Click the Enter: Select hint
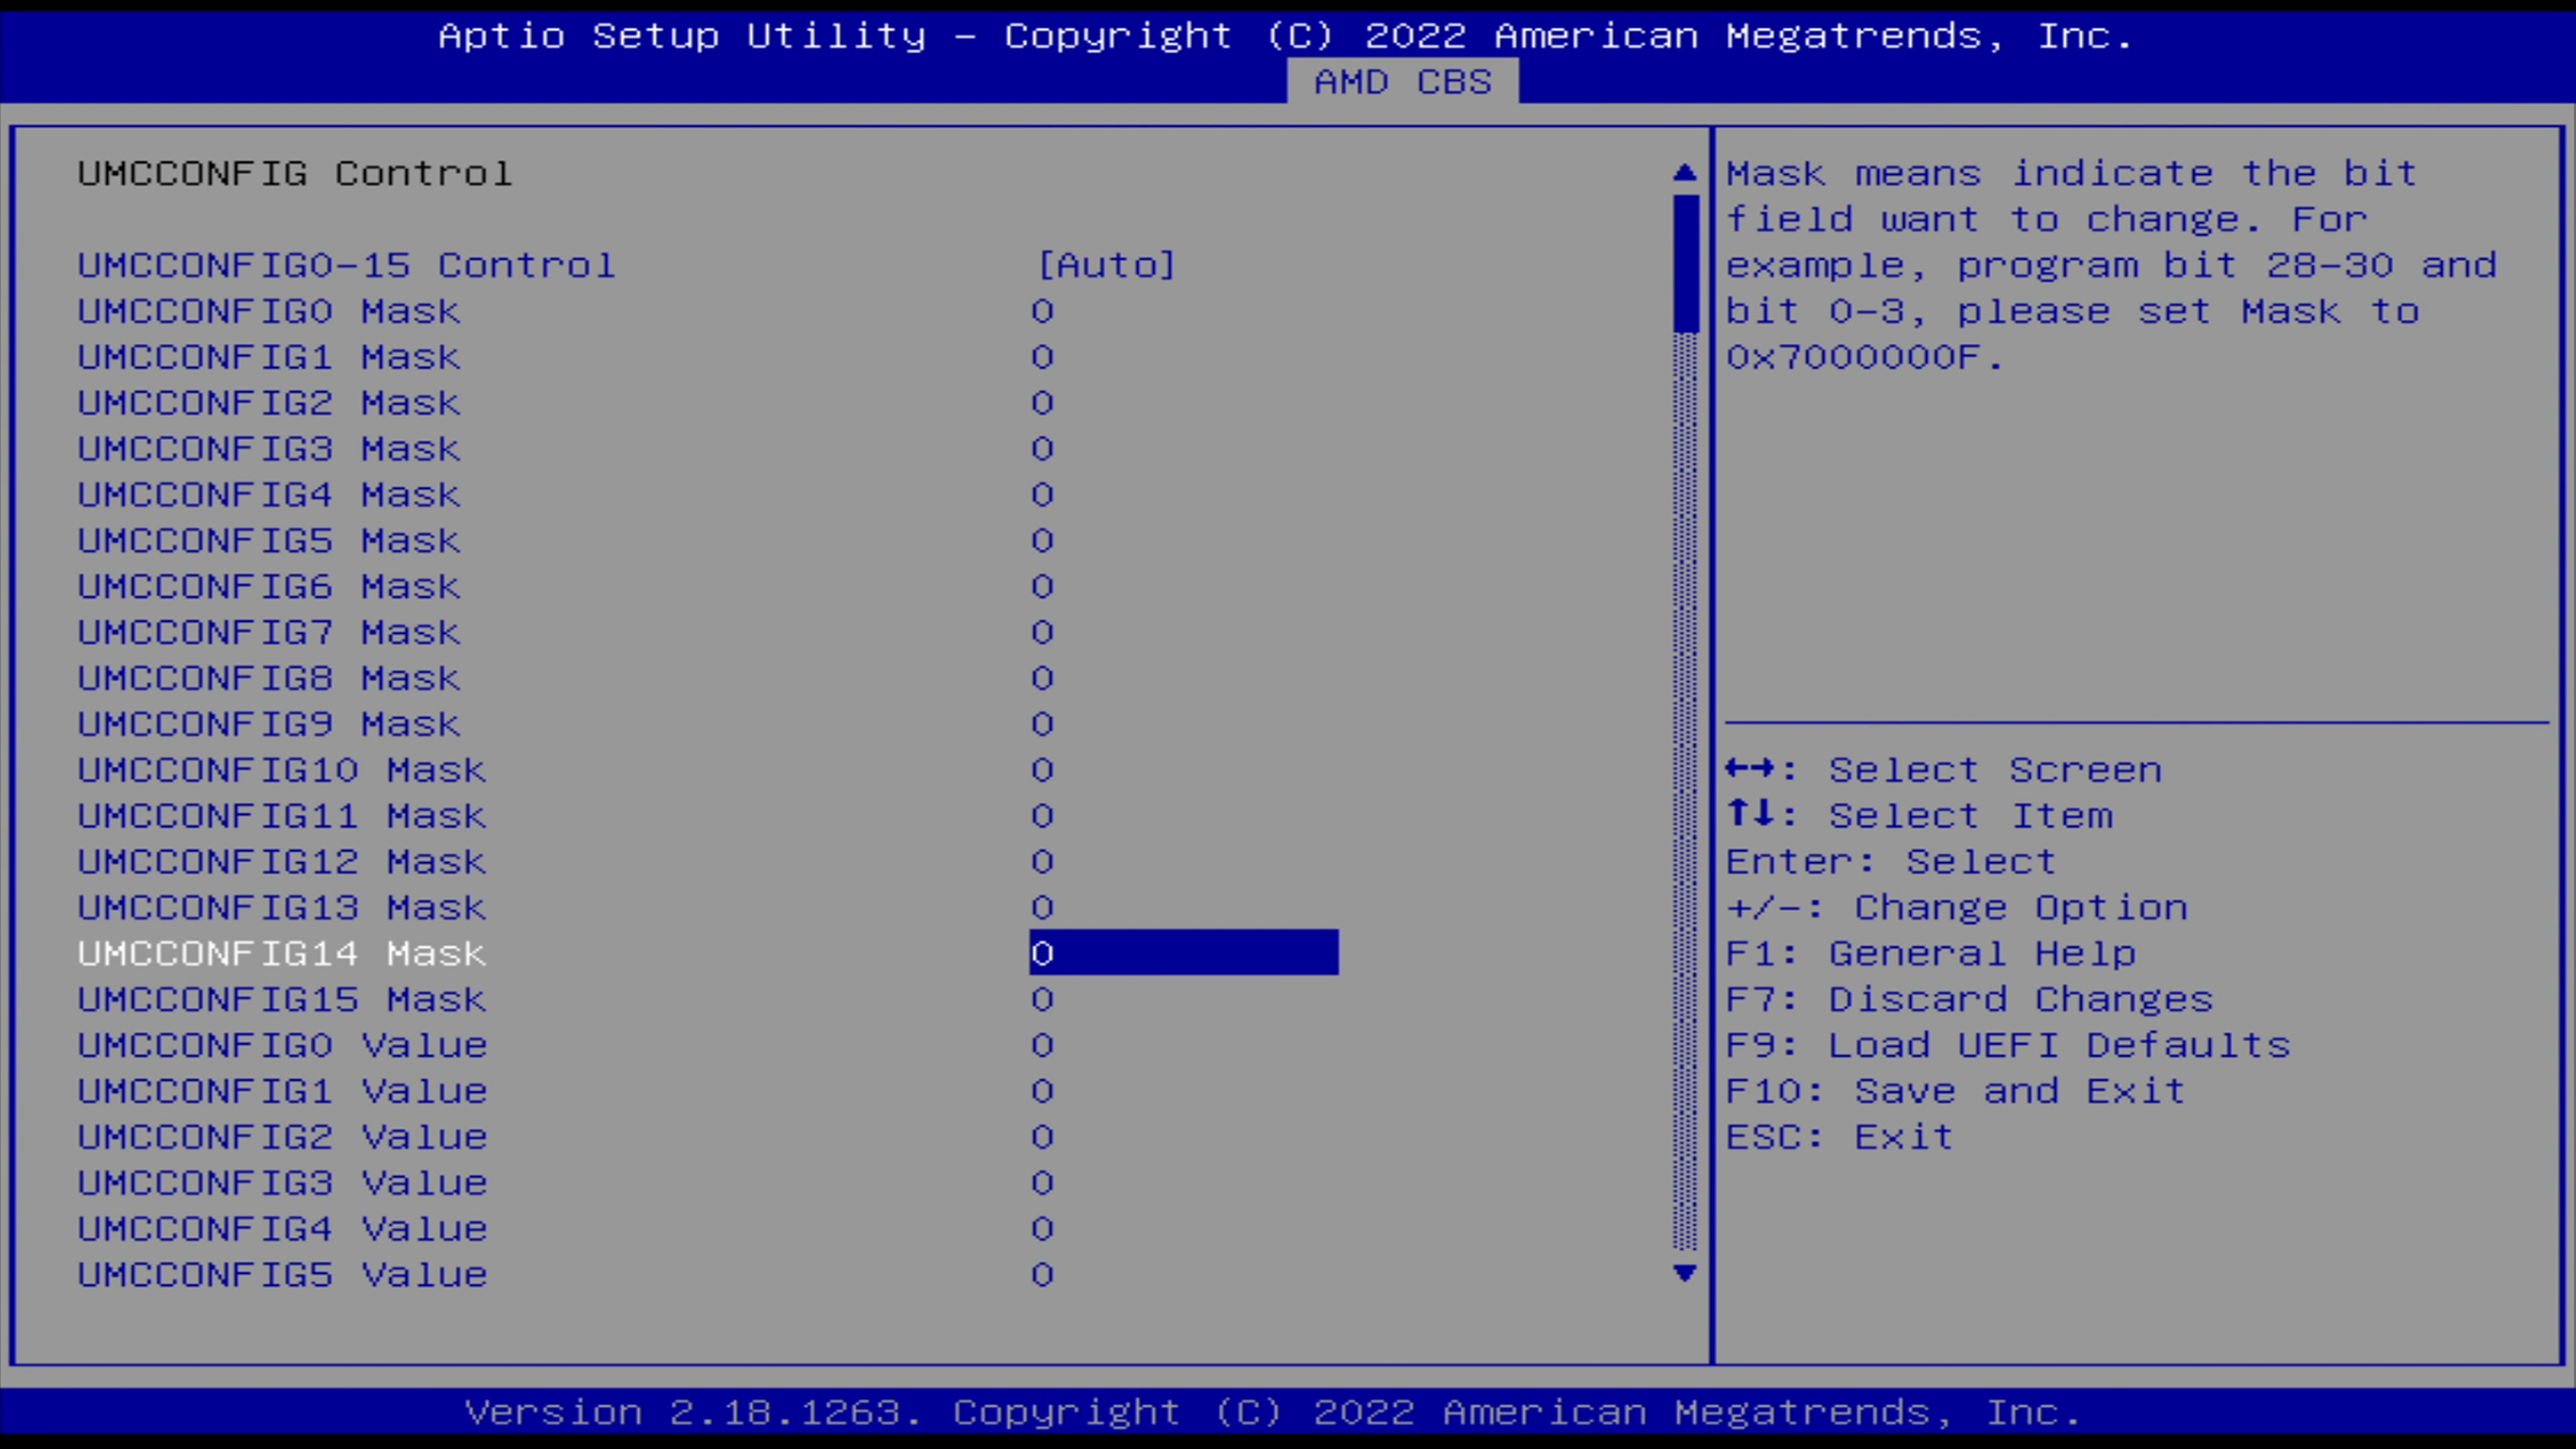The width and height of the screenshot is (2576, 1449). (1891, 862)
